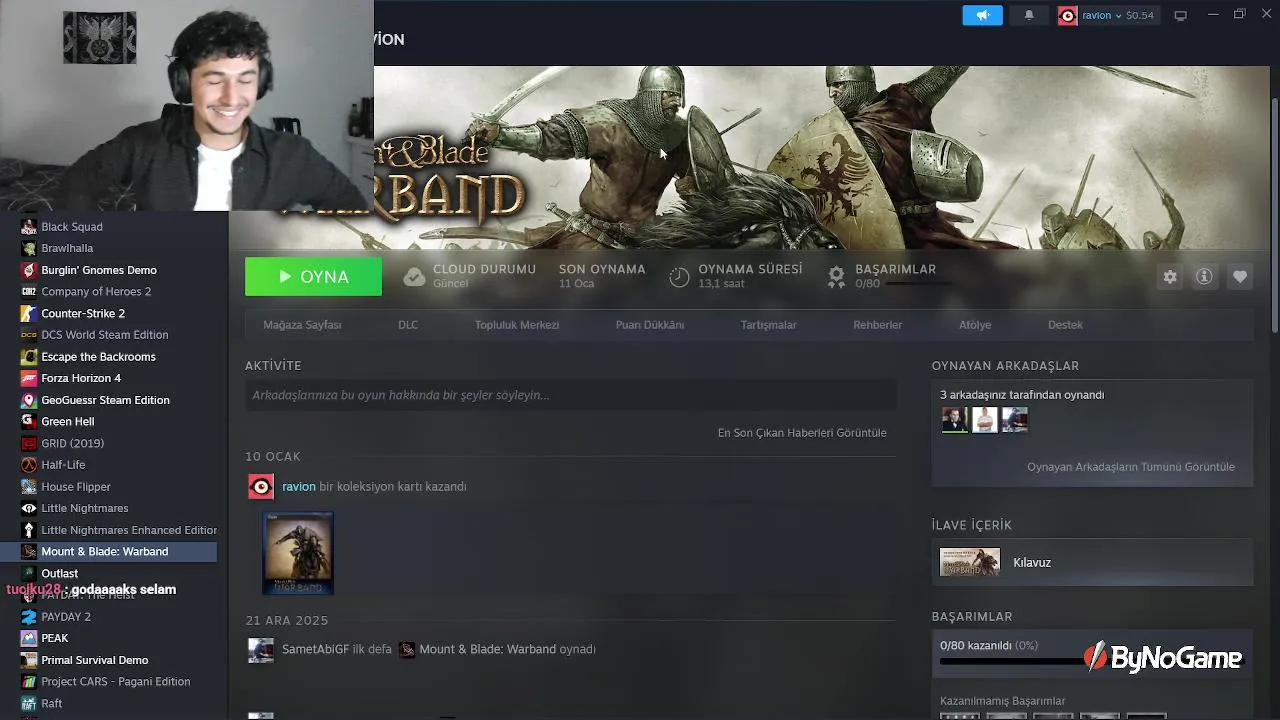Viewport: 1280px width, 720px height.
Task: Open the Warband trading card thumbnail
Action: click(x=298, y=553)
